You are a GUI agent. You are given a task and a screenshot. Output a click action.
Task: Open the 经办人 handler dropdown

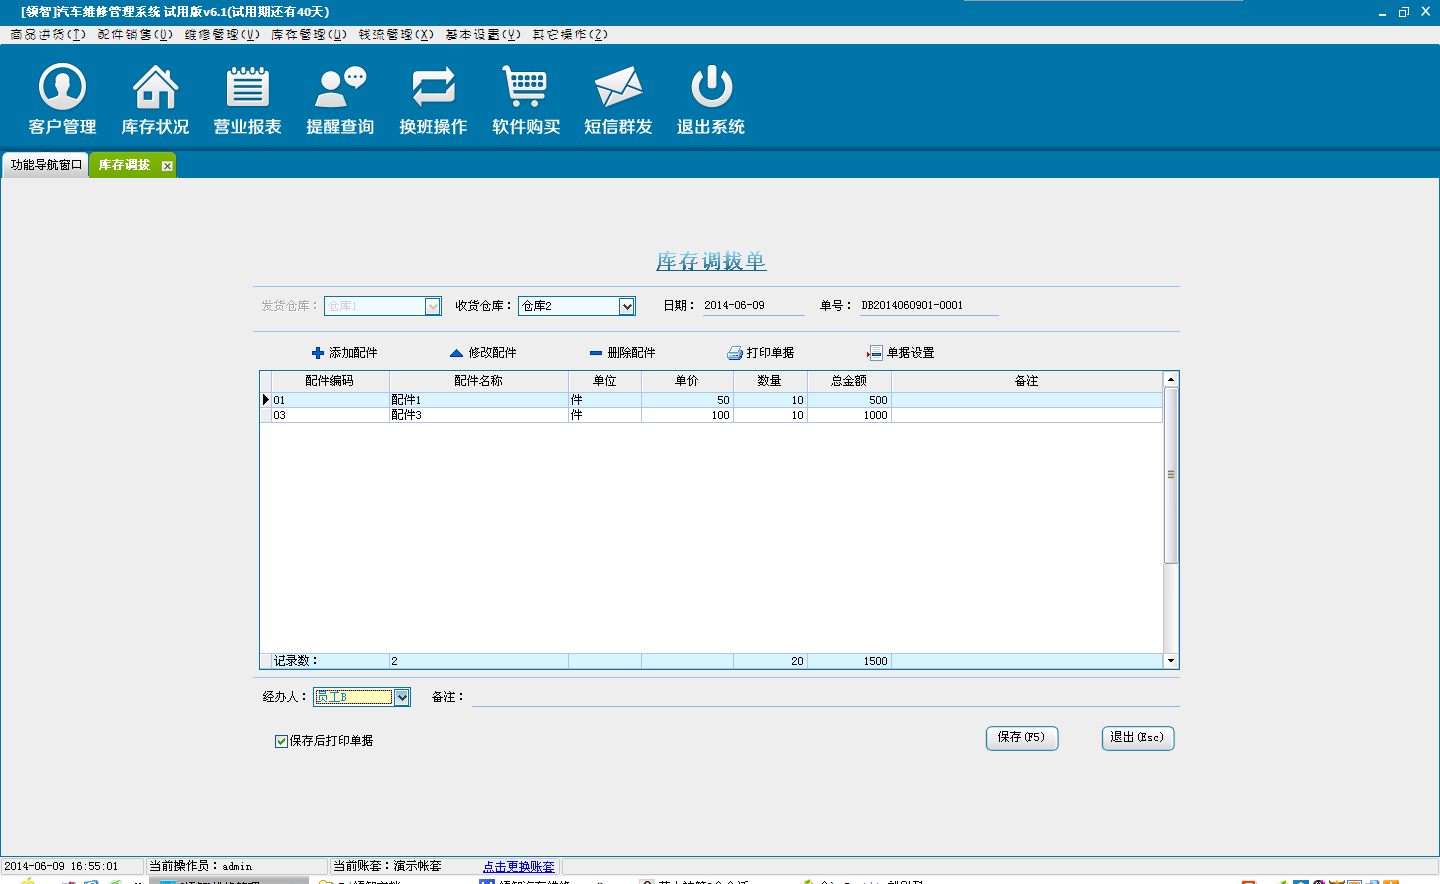click(401, 697)
